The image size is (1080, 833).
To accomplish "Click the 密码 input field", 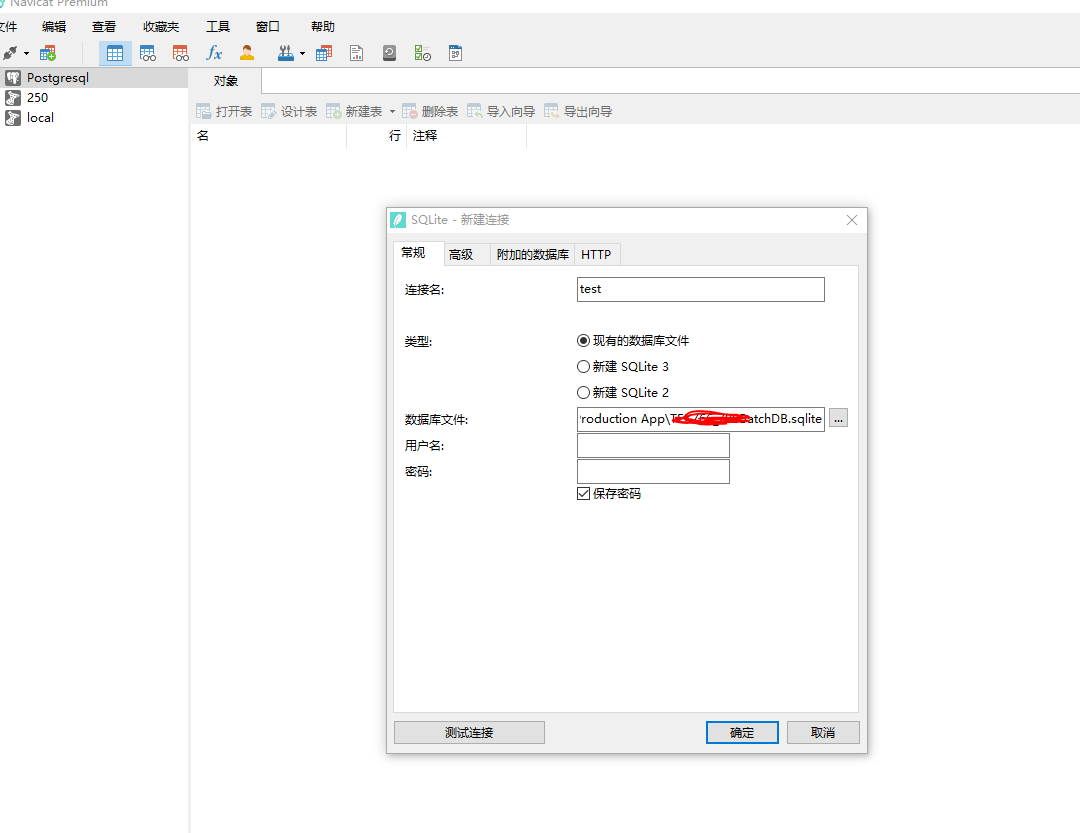I will click(x=653, y=472).
